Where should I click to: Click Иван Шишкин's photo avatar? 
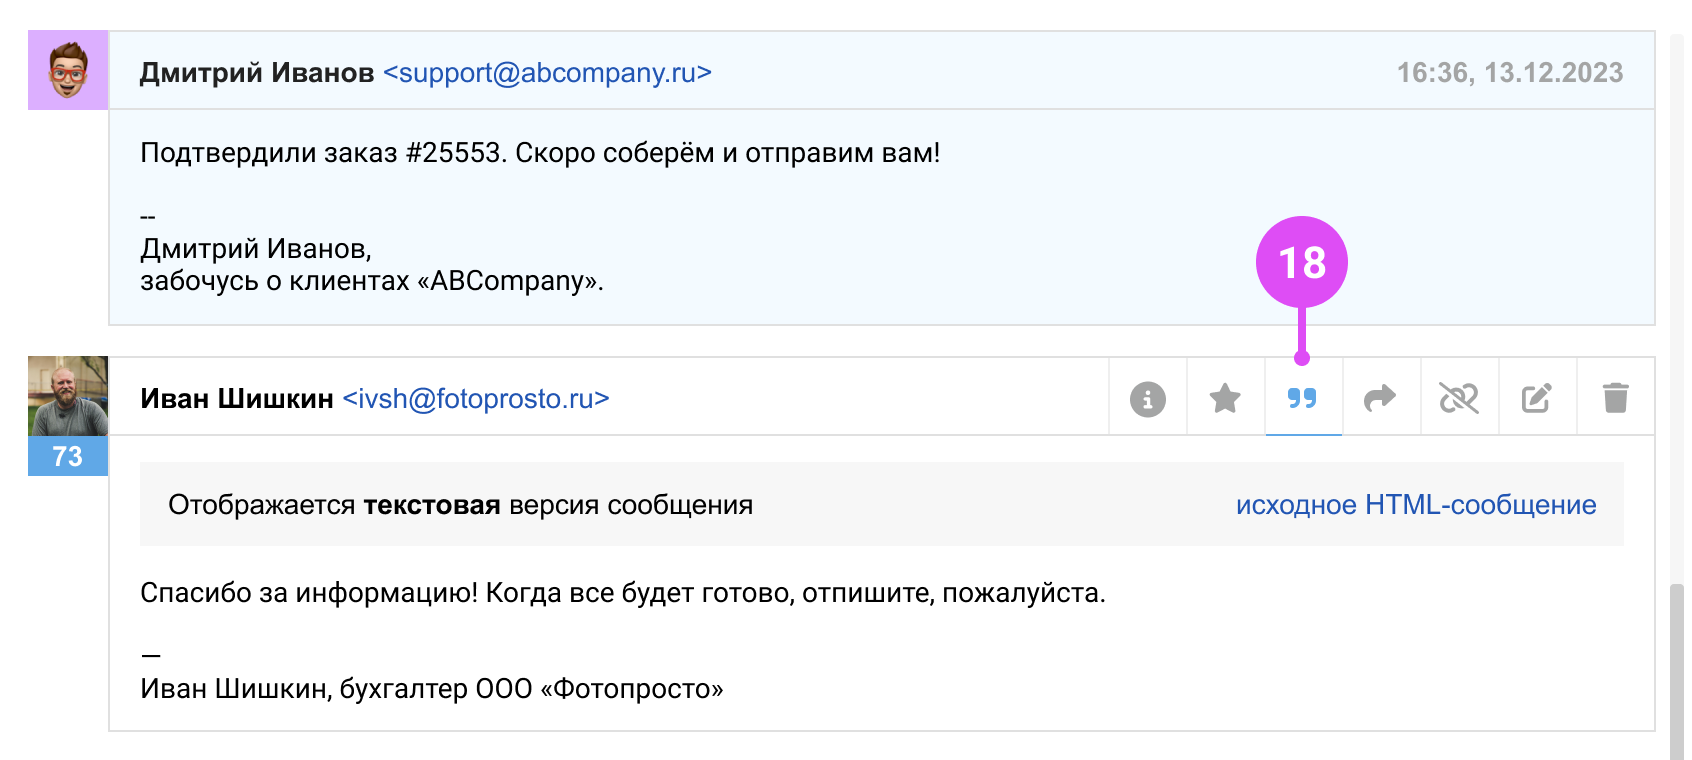click(68, 396)
